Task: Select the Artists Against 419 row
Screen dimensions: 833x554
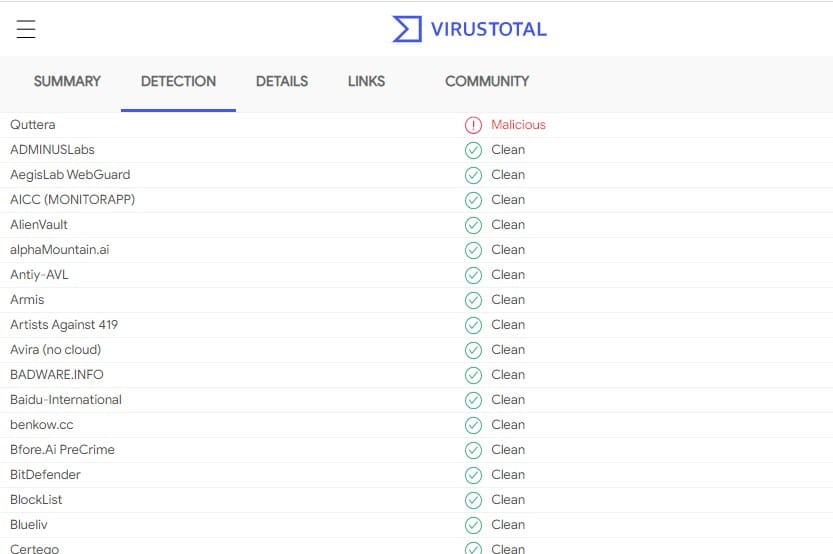Action: [x=64, y=325]
